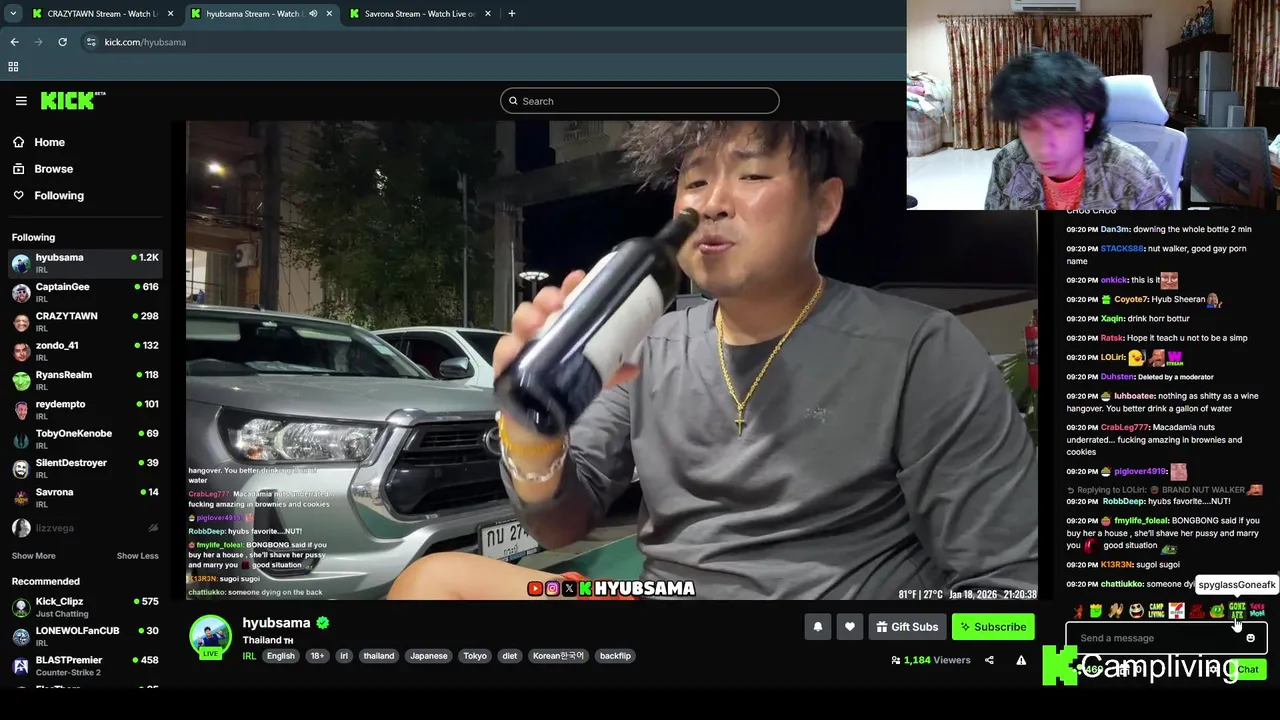Toggle follow heart for hyubsama
The image size is (1280, 720).
(x=849, y=627)
